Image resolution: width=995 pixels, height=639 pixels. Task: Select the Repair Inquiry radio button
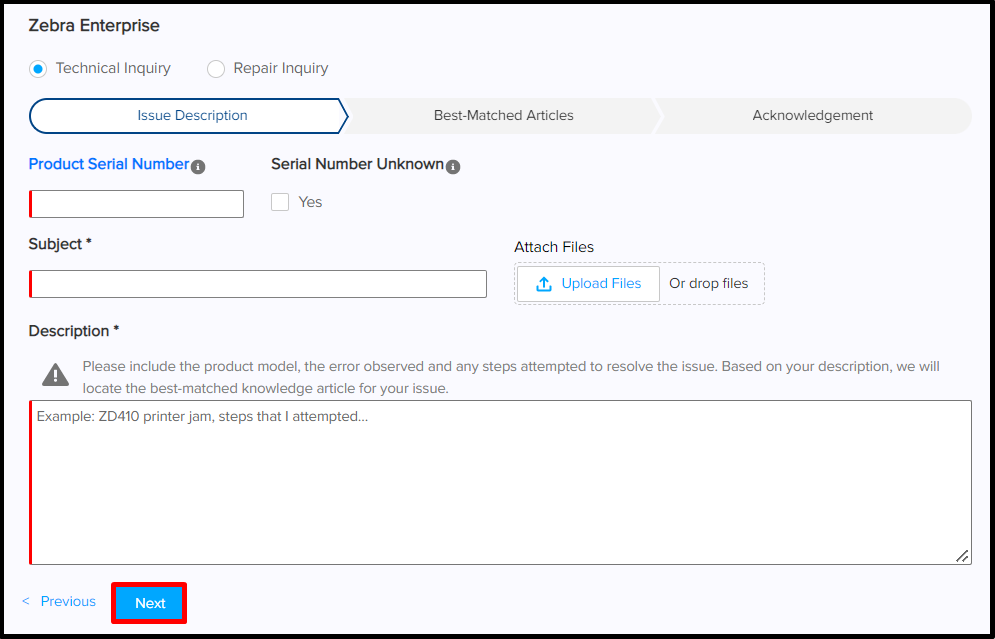point(216,68)
